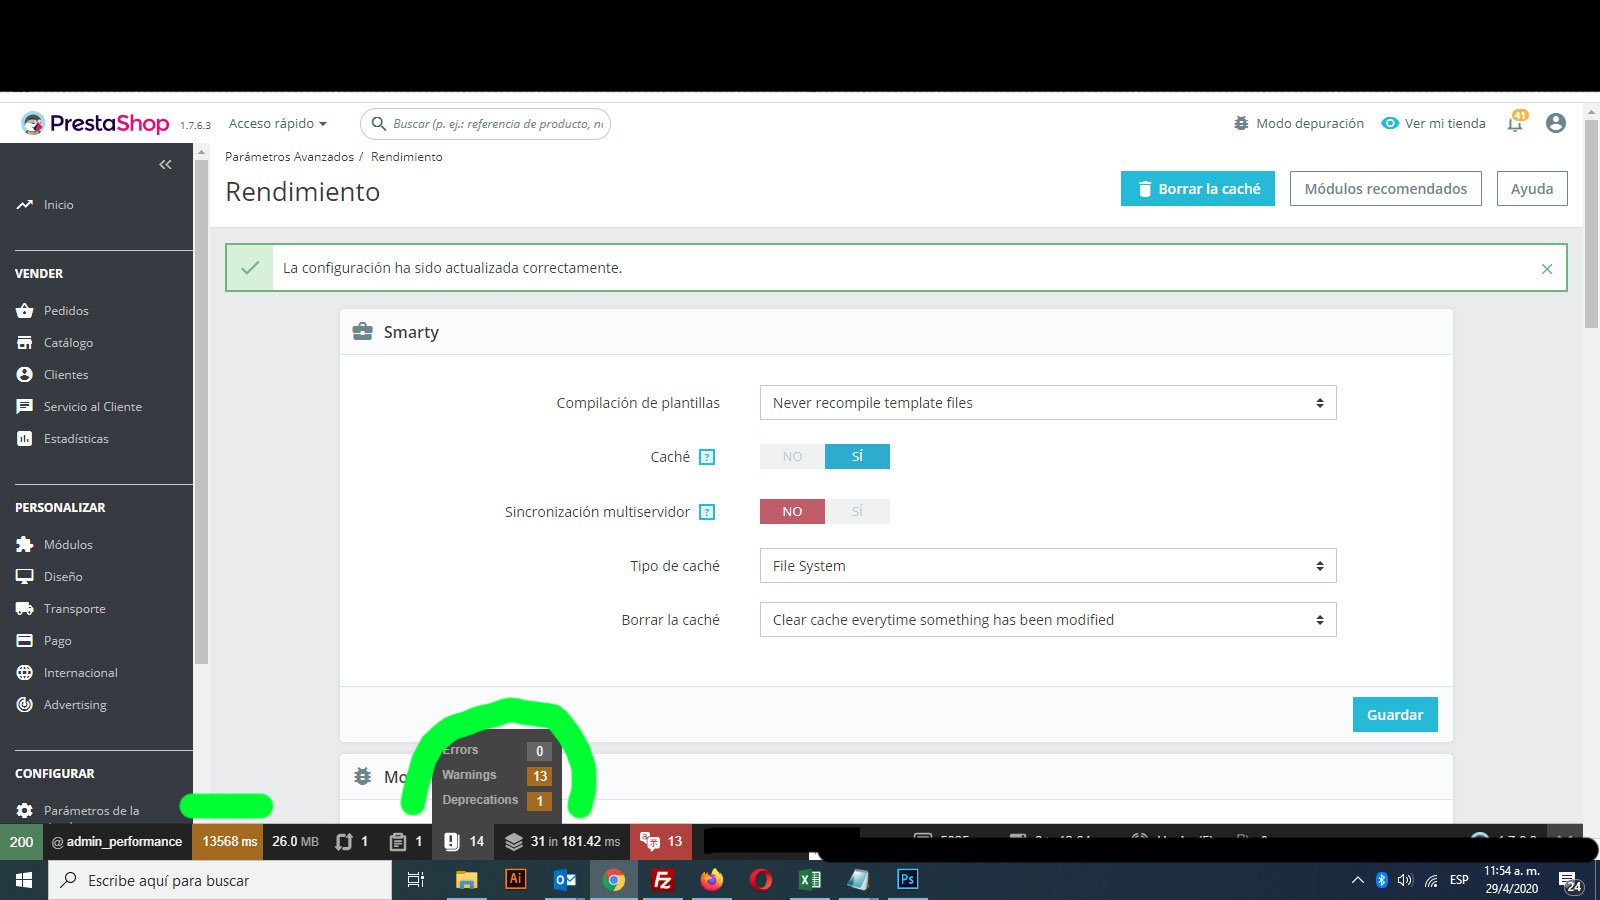Click the Borrar la caché button
Image resolution: width=1600 pixels, height=900 pixels.
coord(1198,189)
